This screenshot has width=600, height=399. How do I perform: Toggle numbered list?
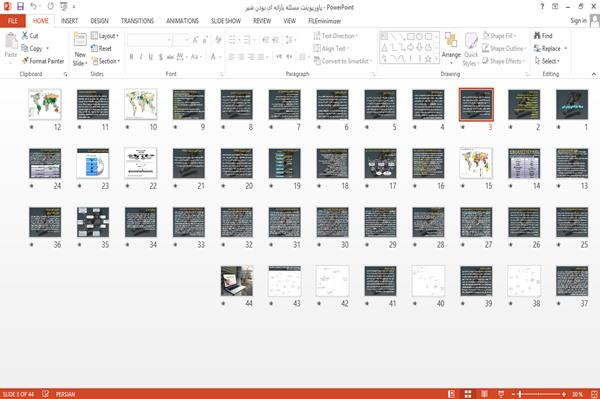[247, 40]
